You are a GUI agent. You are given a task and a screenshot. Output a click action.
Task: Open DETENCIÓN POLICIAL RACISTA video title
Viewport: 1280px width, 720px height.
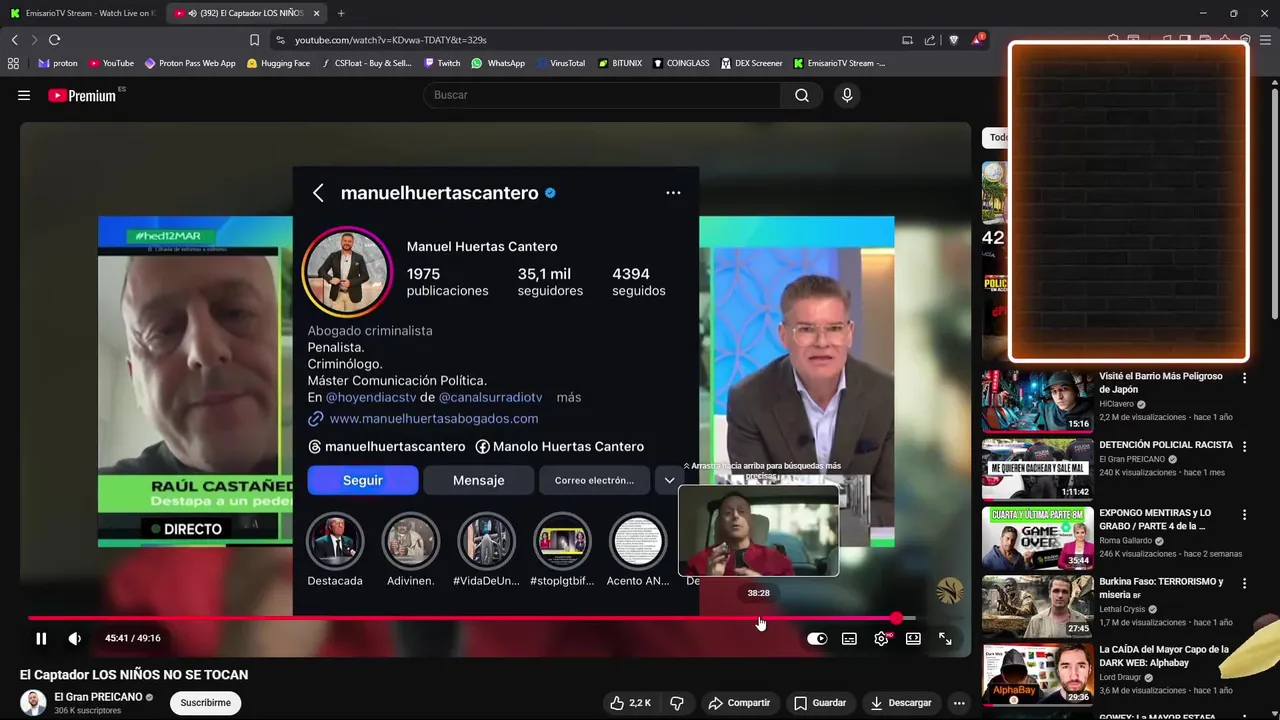(x=1166, y=445)
